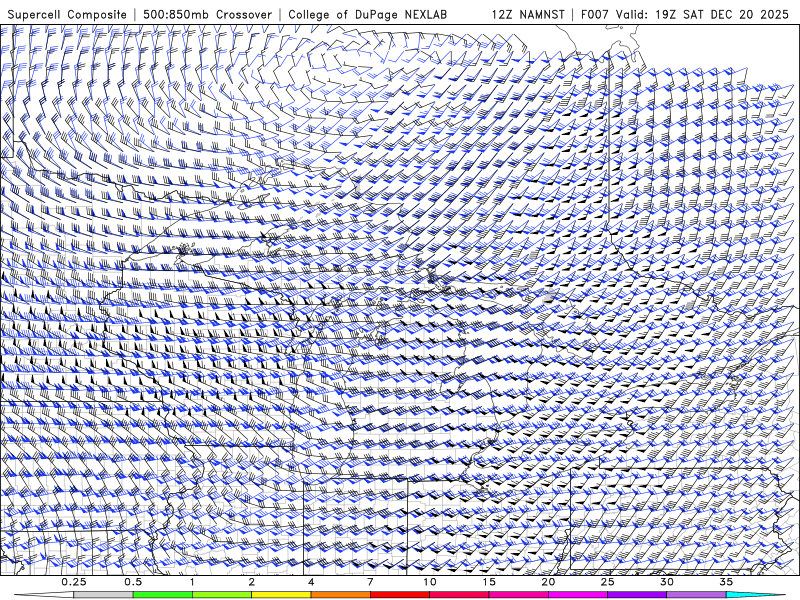Image resolution: width=800 pixels, height=600 pixels.
Task: Select the orange color bar segment
Action: [x=340, y=595]
